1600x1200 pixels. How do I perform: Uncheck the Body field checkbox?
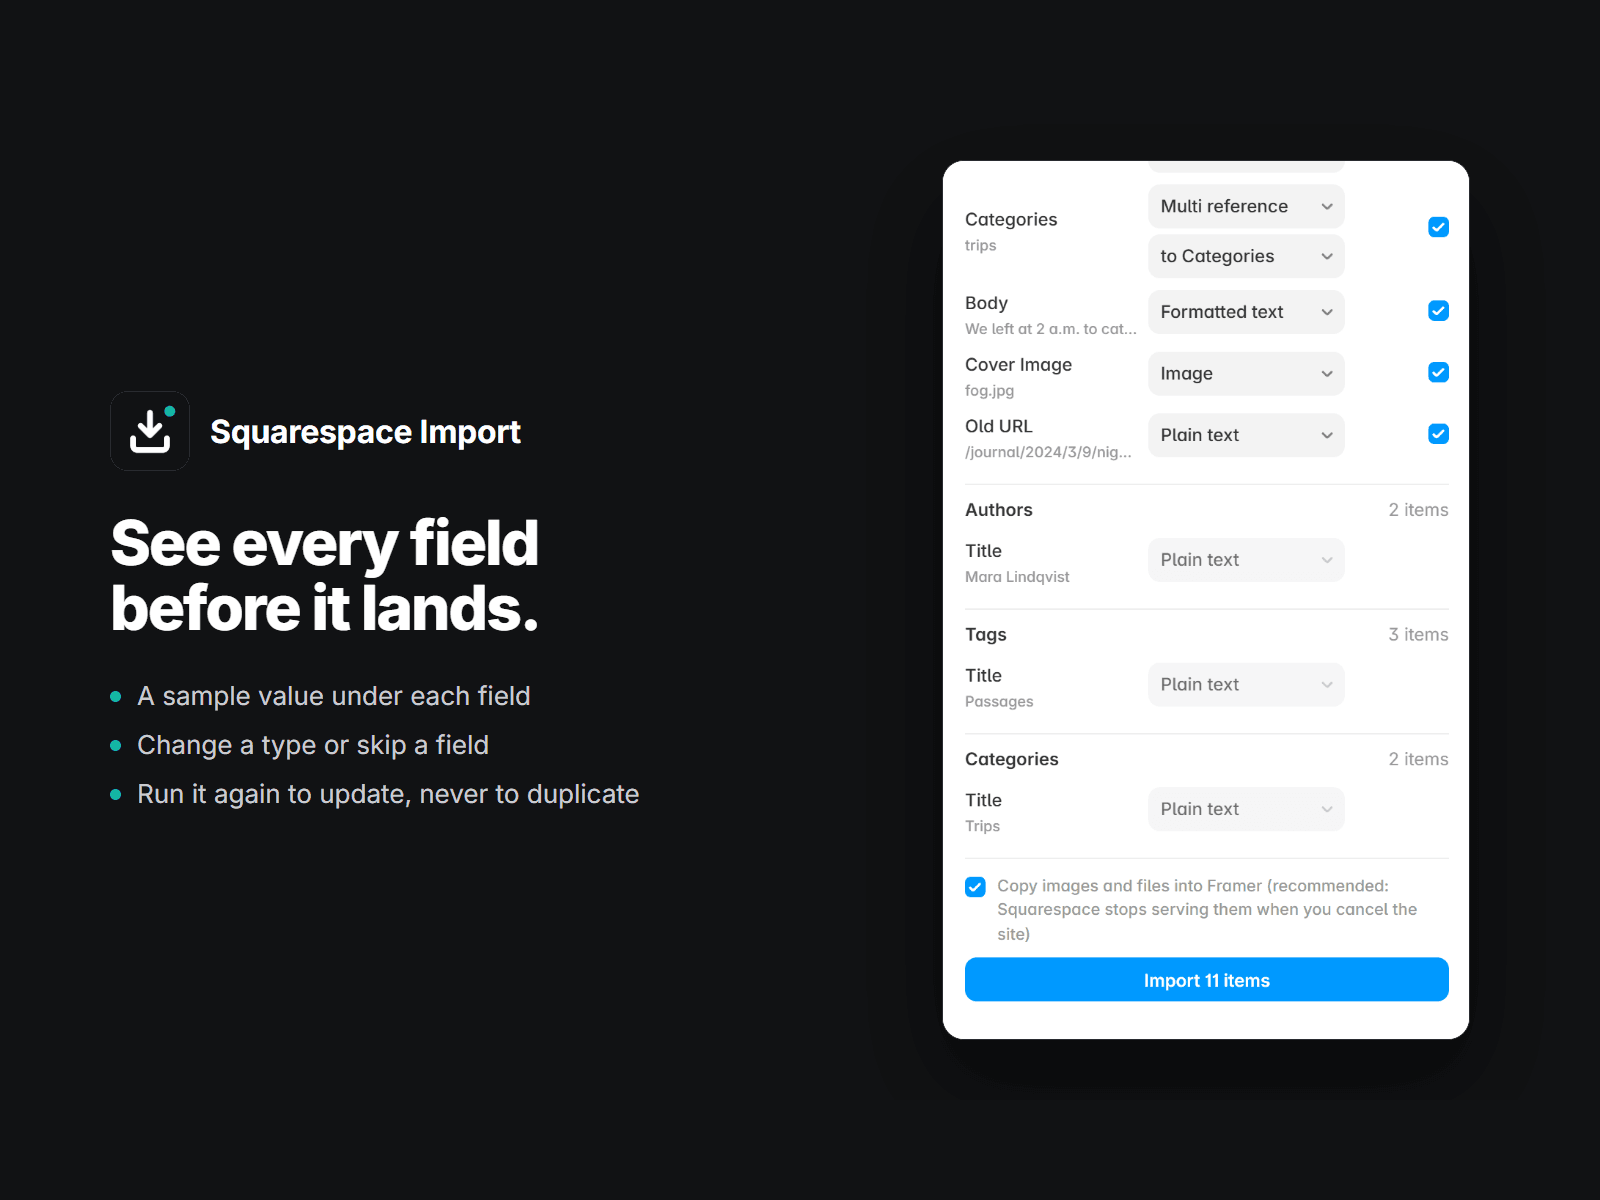pos(1438,311)
